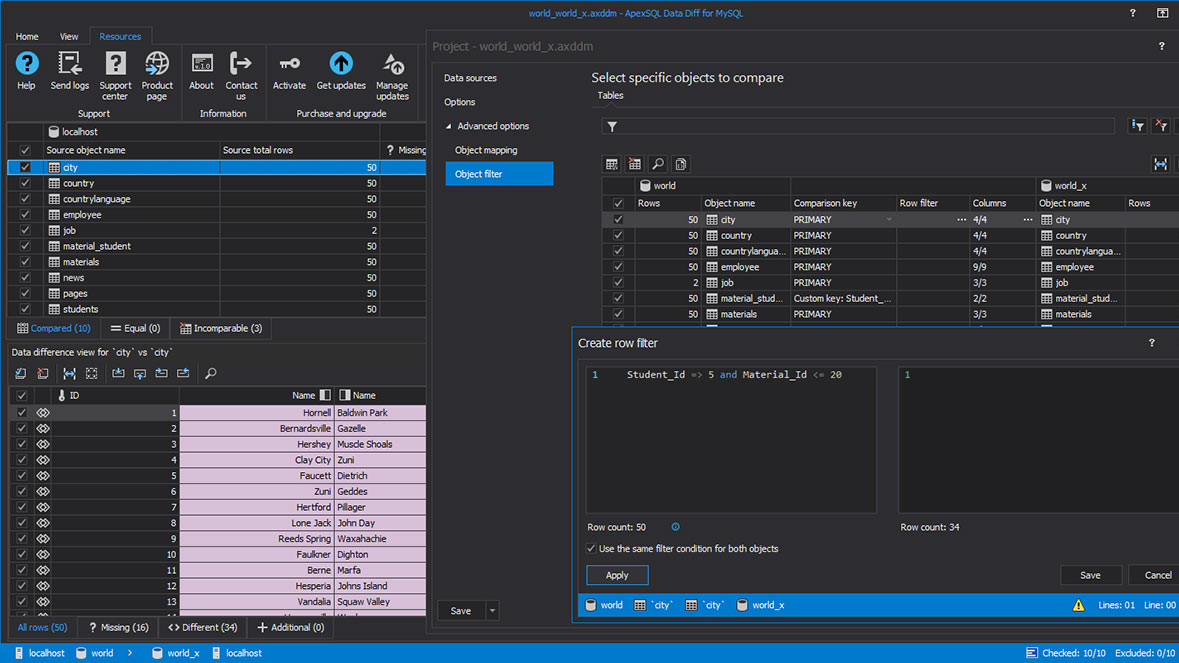The height and width of the screenshot is (663, 1179).
Task: Open the Manage updates icon
Action: (x=392, y=70)
